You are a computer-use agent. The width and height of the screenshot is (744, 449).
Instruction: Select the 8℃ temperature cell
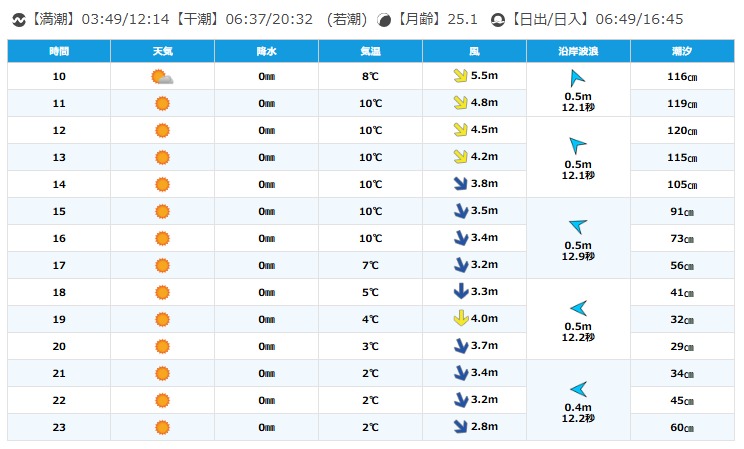370,76
